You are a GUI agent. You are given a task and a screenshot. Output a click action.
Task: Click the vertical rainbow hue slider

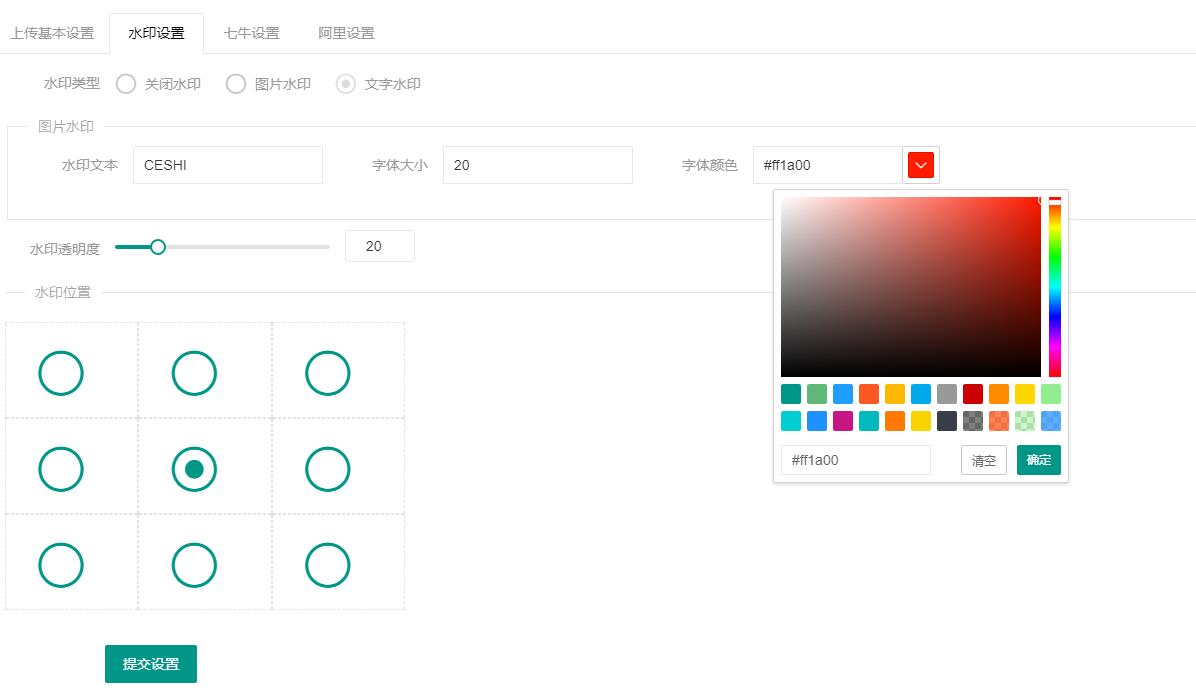pyautogui.click(x=1055, y=287)
